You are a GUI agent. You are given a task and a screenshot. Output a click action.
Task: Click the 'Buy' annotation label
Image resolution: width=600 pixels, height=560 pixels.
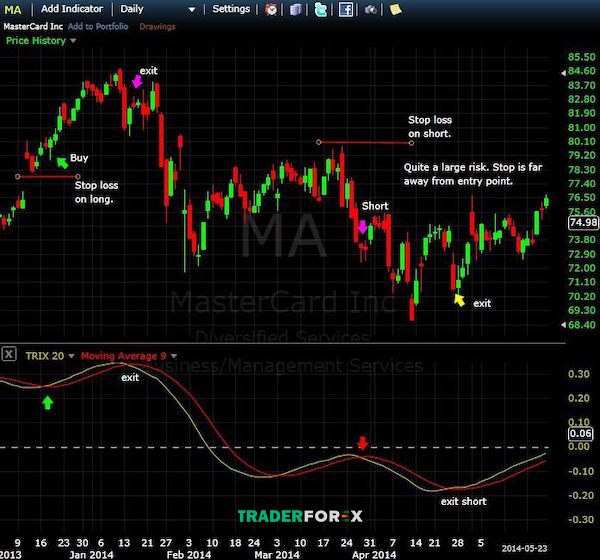79,158
